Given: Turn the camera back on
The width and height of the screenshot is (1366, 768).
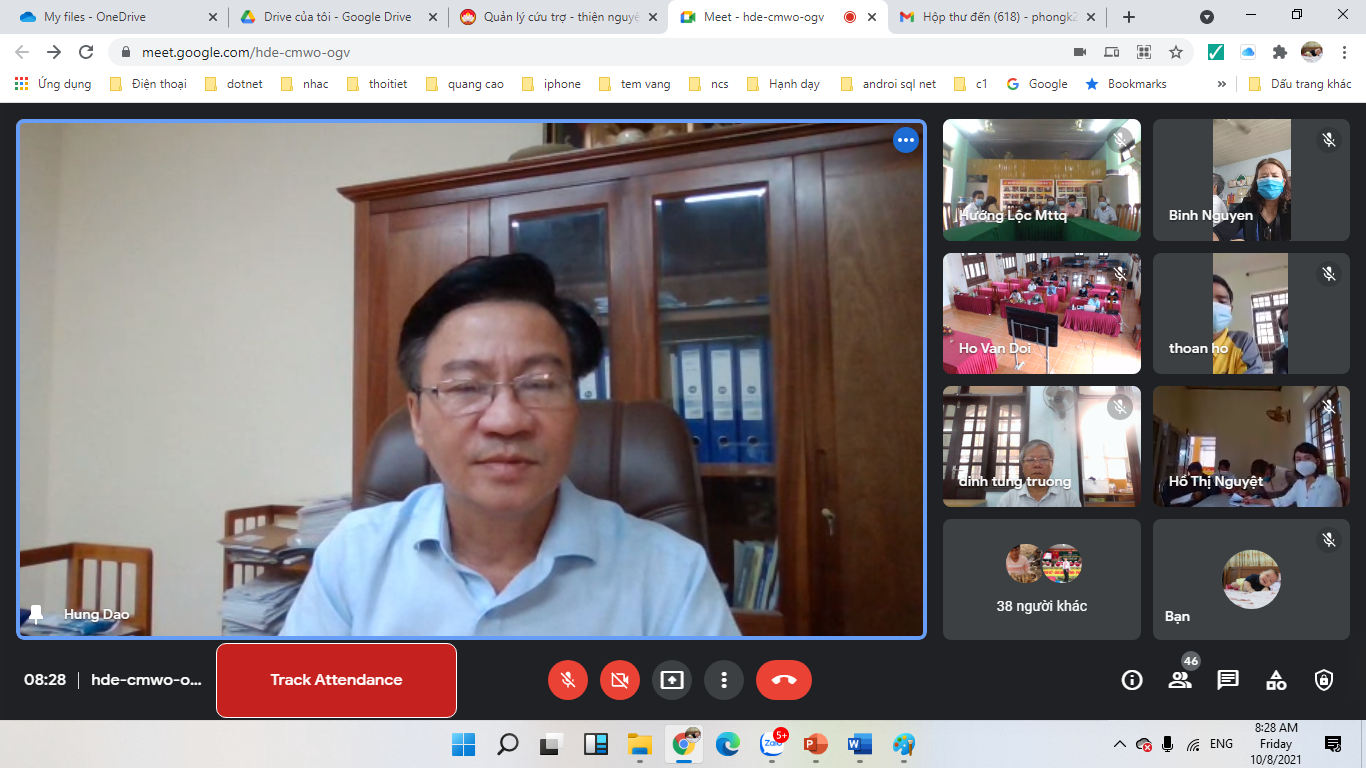Looking at the screenshot, I should 620,679.
